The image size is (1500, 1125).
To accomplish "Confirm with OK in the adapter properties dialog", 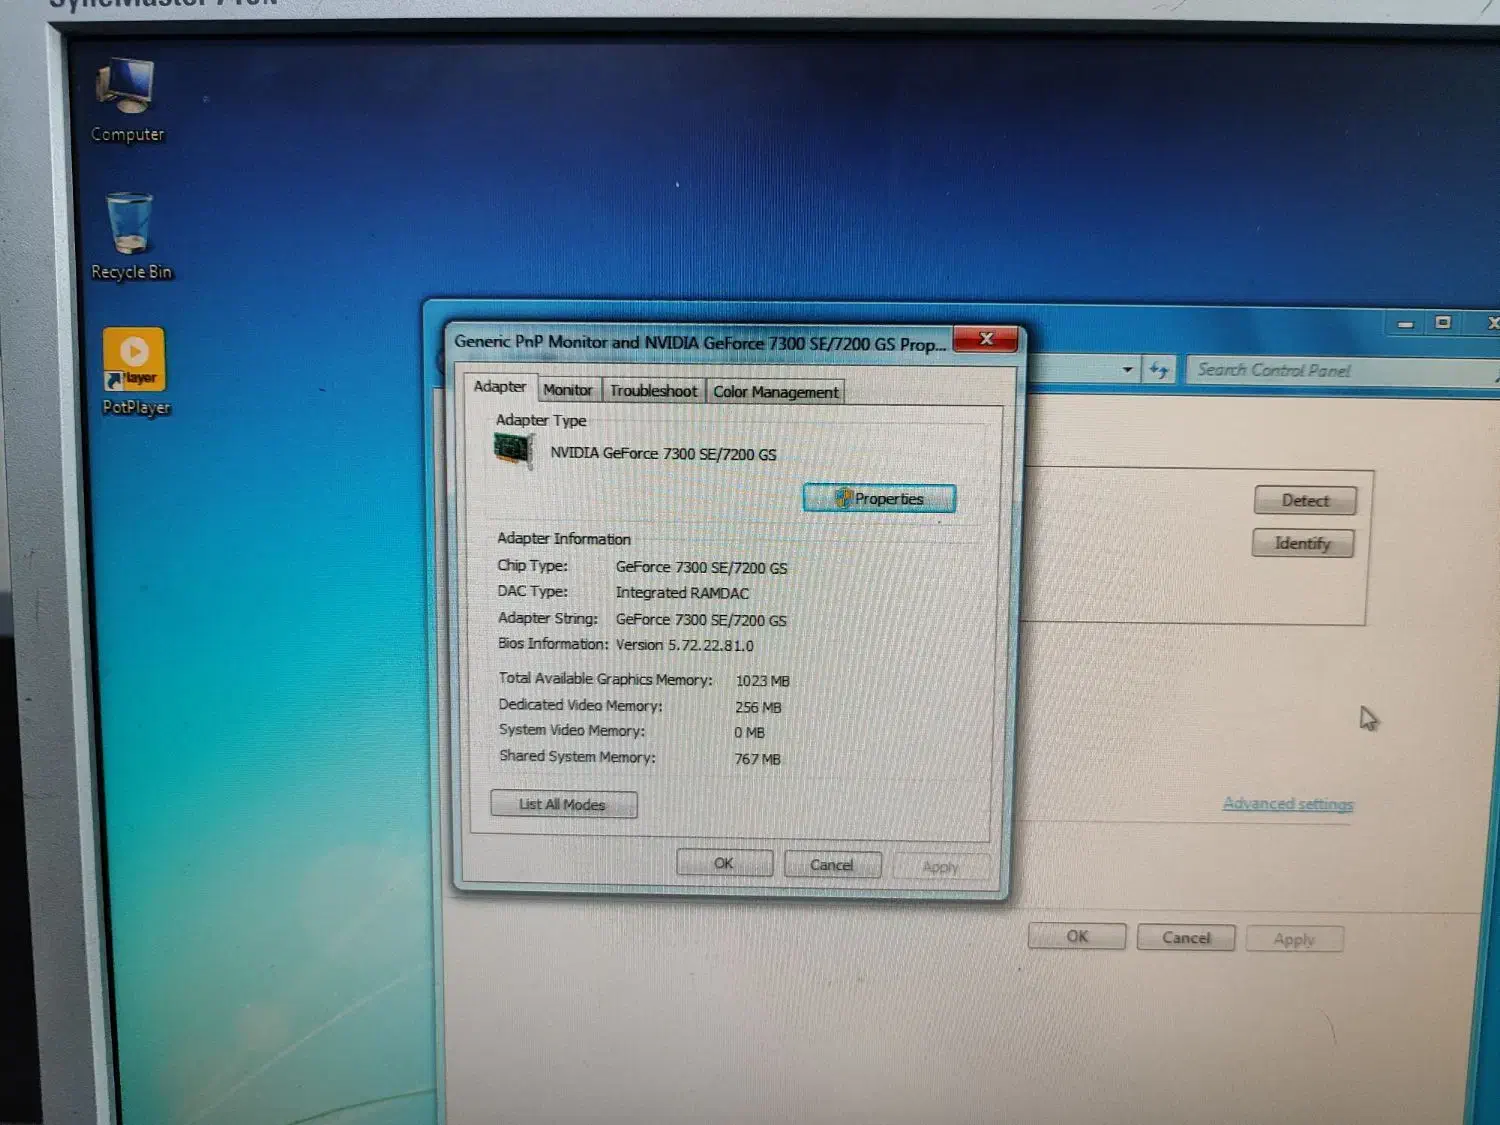I will (724, 863).
